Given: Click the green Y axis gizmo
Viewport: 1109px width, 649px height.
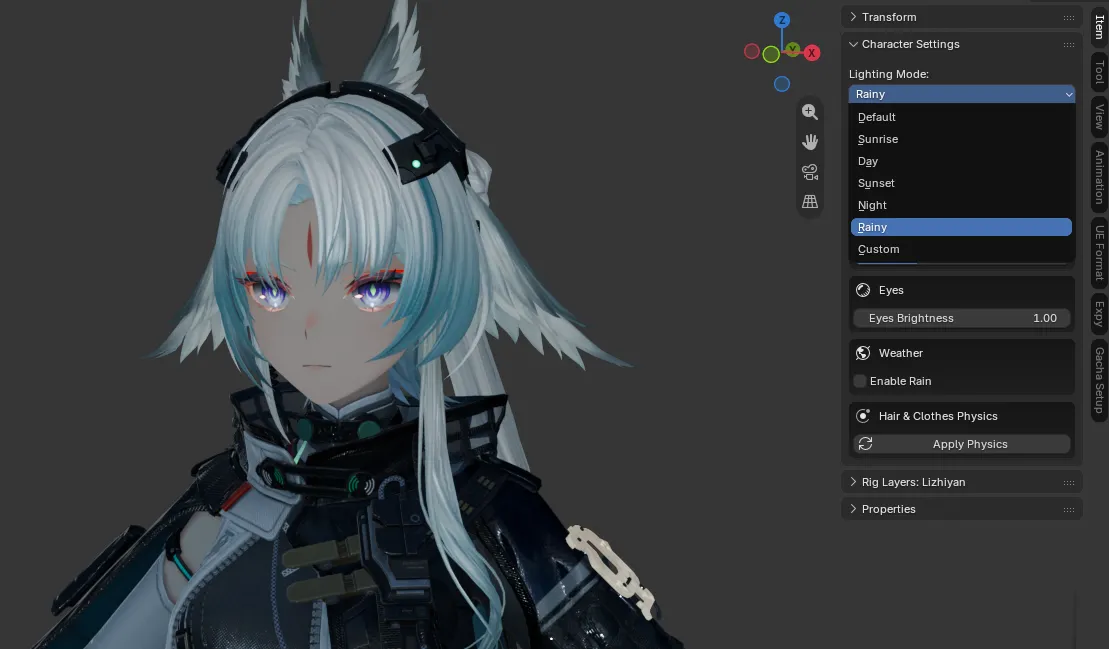Looking at the screenshot, I should click(x=793, y=49).
